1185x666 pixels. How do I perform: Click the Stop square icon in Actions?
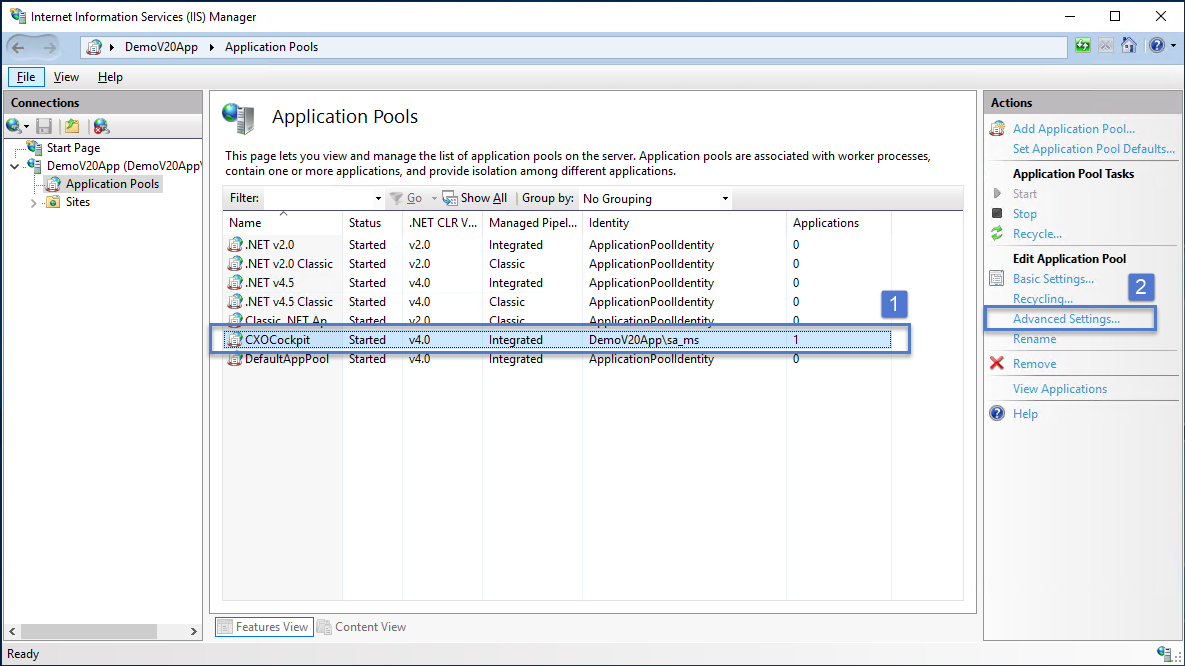[997, 214]
